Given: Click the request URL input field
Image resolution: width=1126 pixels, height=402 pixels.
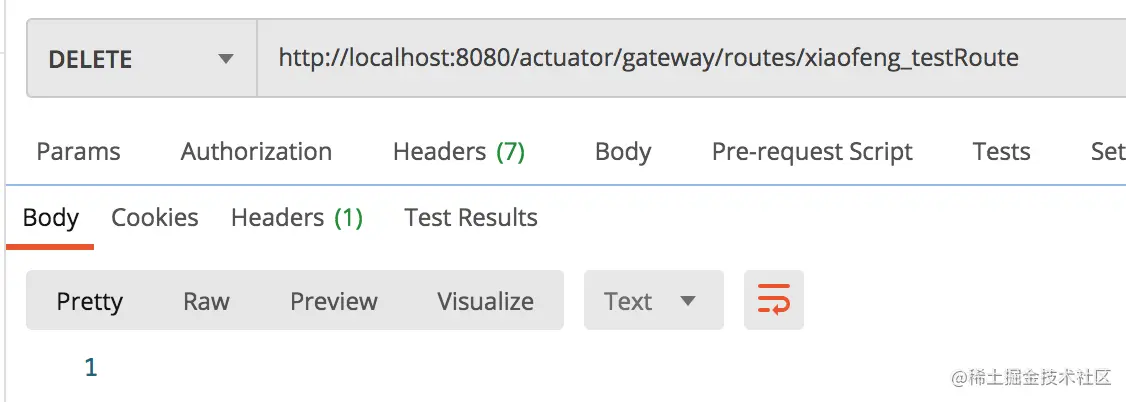Looking at the screenshot, I should 690,58.
